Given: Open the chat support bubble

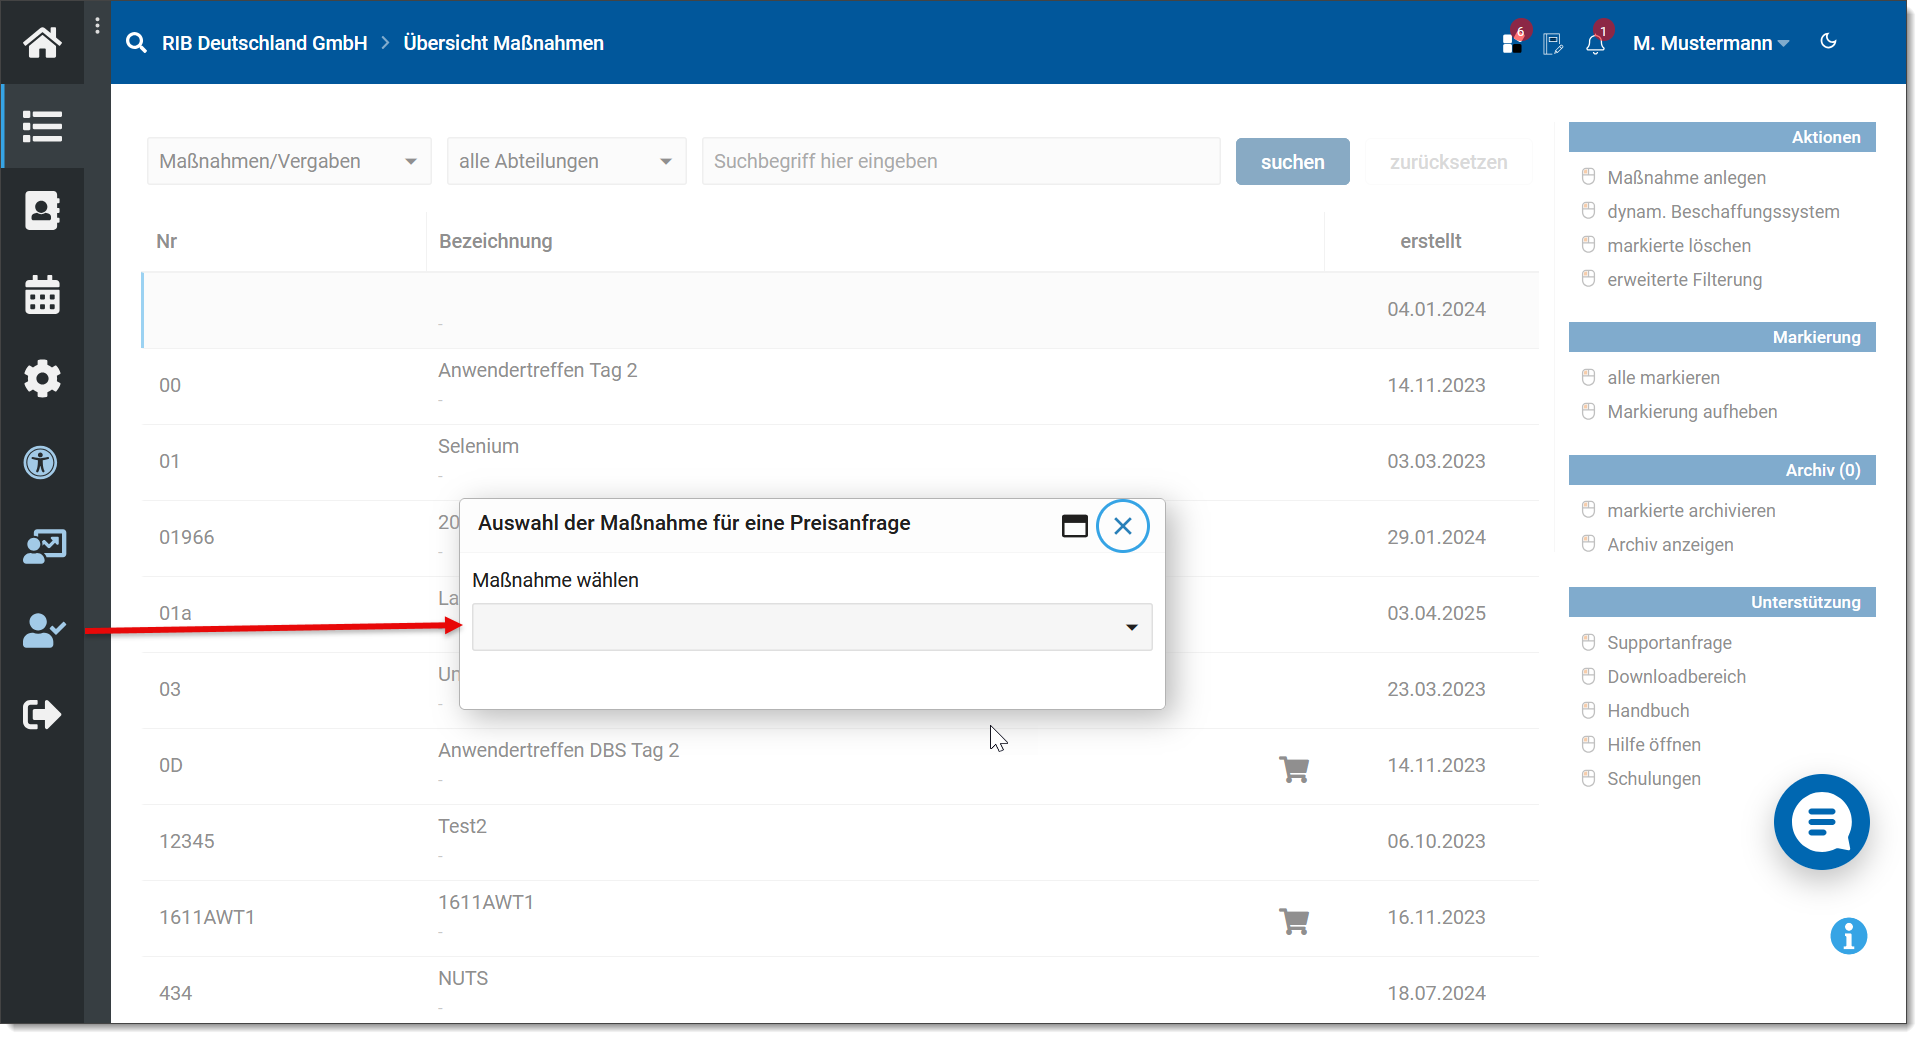Looking at the screenshot, I should pyautogui.click(x=1821, y=822).
